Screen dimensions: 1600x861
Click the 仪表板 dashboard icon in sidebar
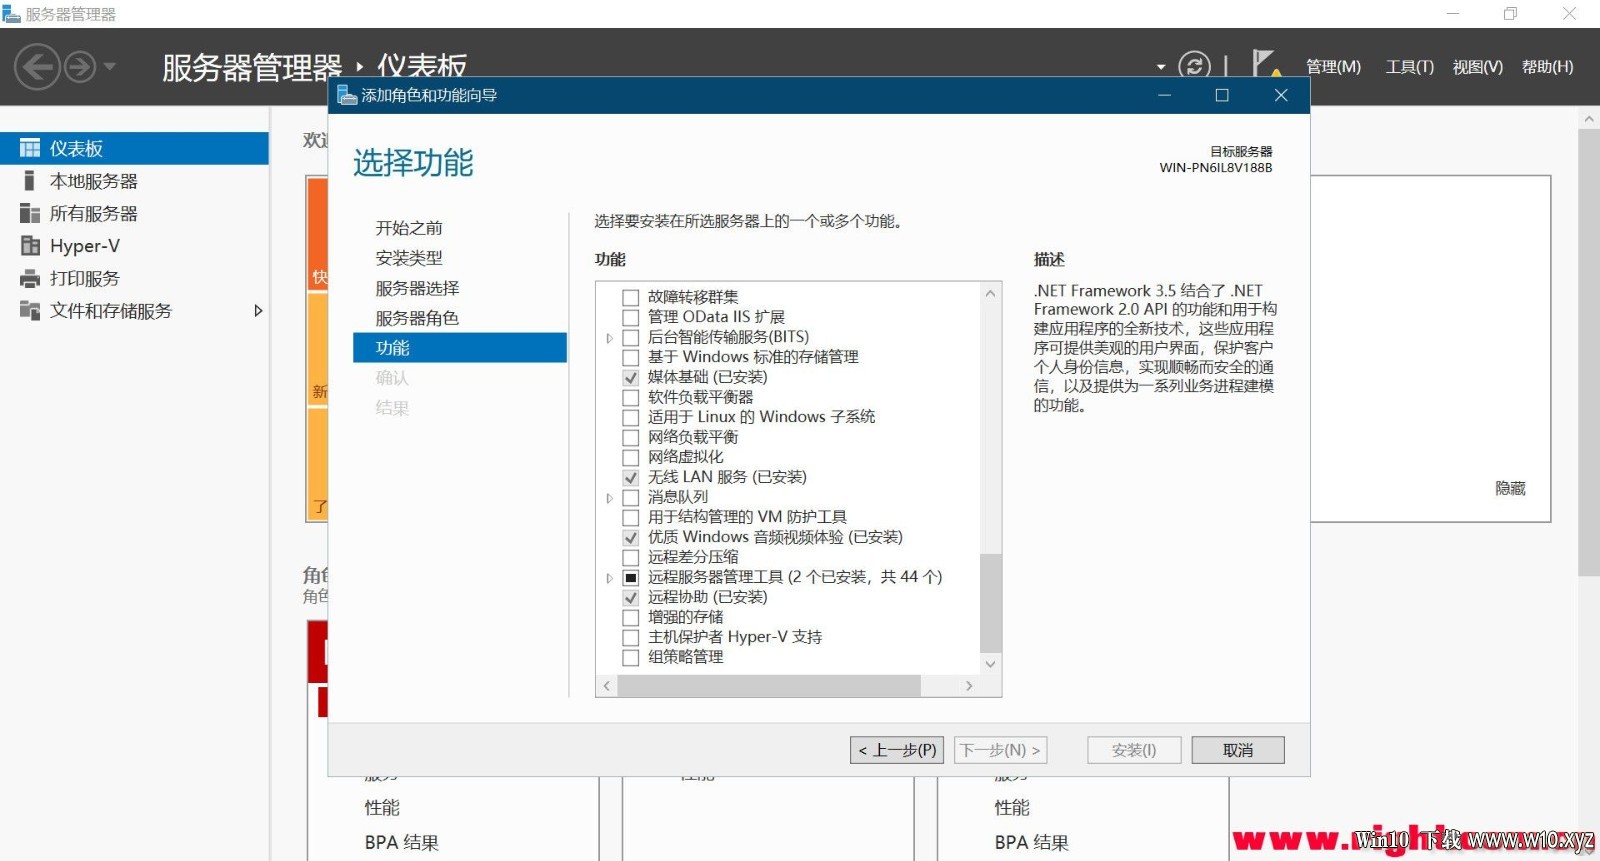[30, 149]
